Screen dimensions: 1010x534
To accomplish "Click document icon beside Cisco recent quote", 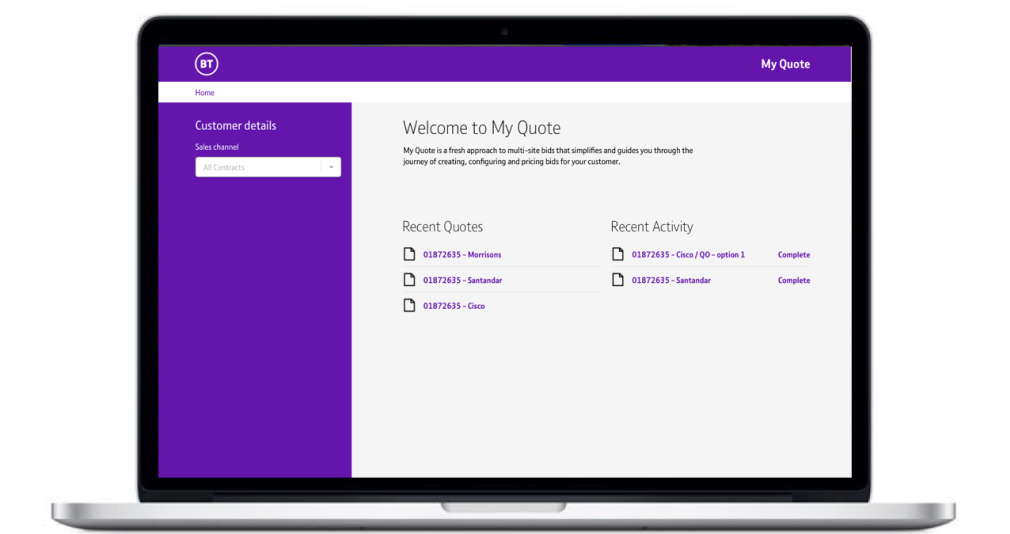I will pyautogui.click(x=409, y=306).
